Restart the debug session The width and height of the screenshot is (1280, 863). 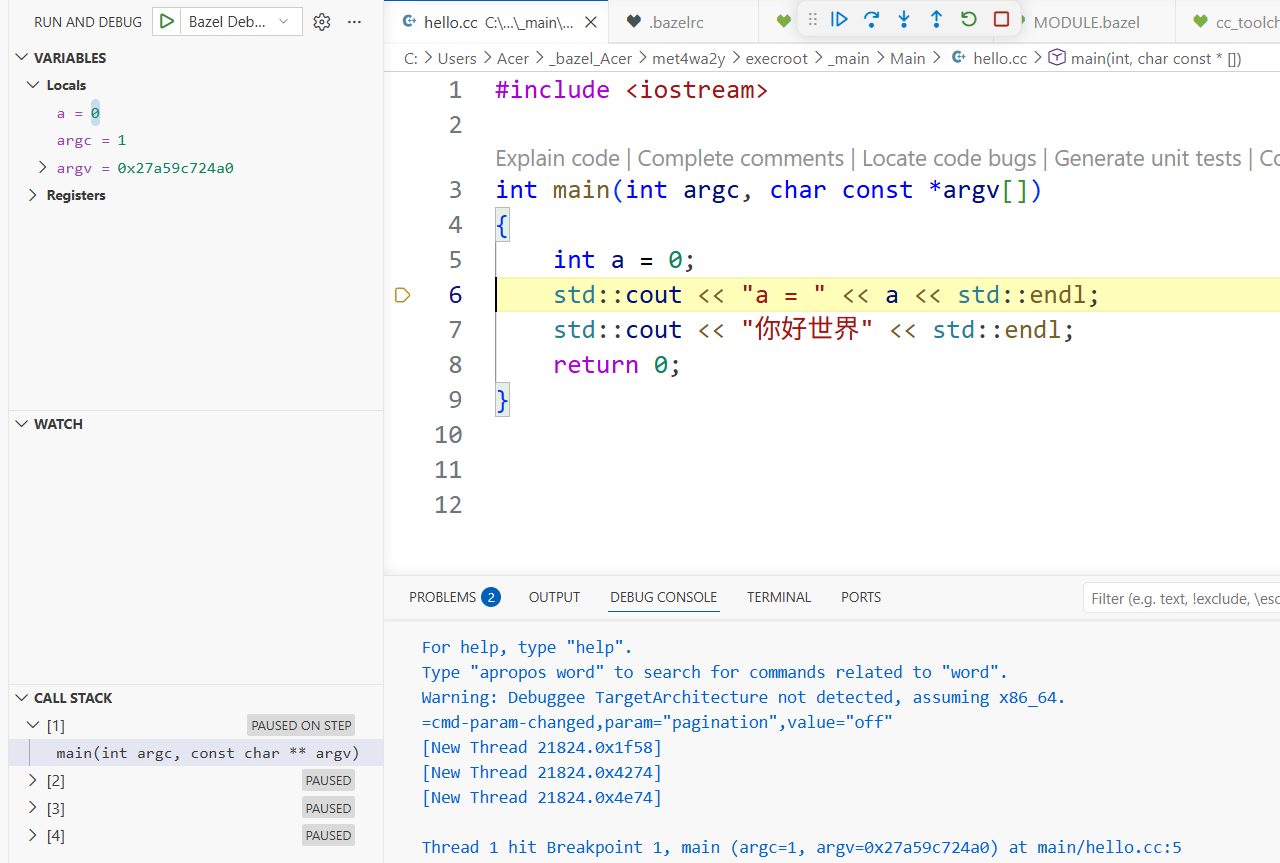968,19
